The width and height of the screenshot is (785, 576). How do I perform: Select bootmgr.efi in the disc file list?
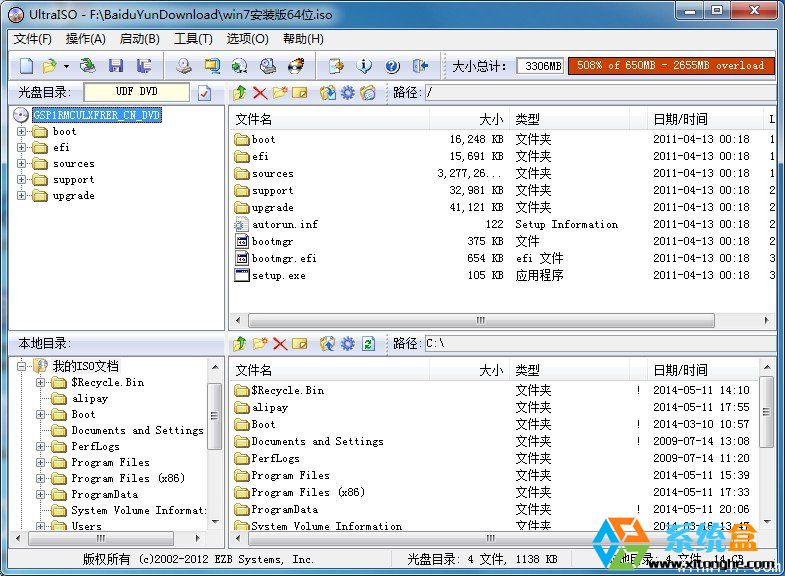284,259
